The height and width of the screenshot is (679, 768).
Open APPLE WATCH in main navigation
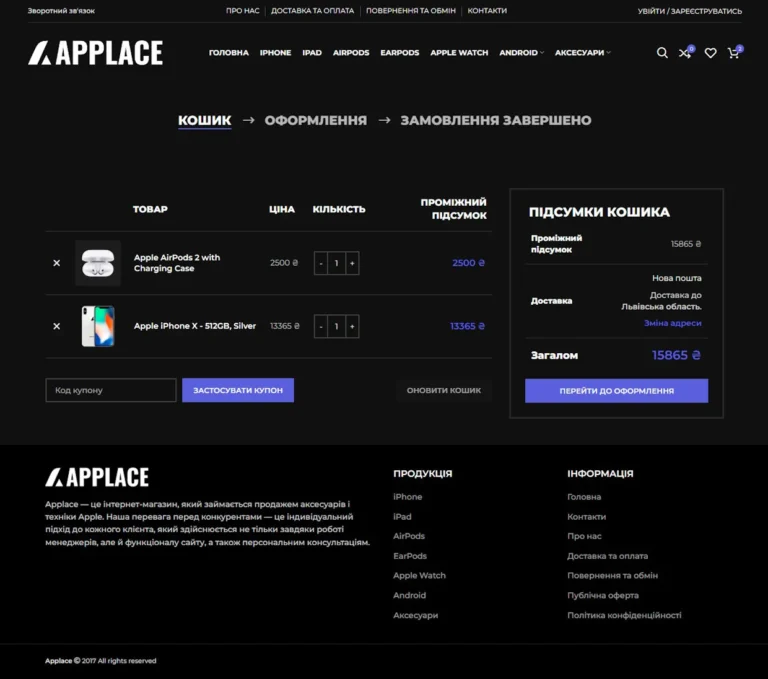click(x=459, y=52)
